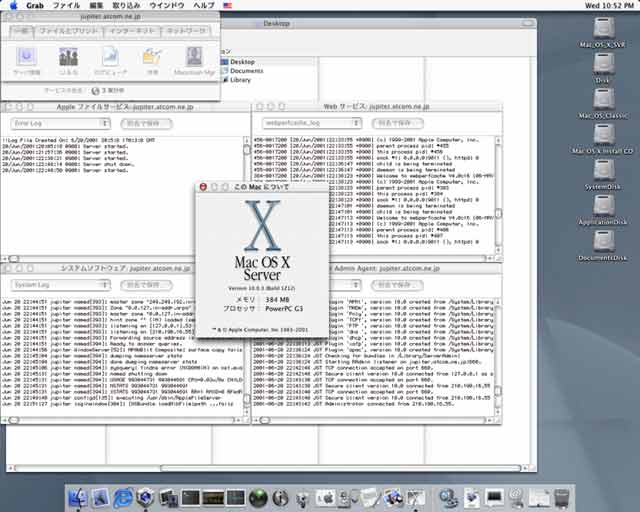Click the US flag input menu icon
Image resolution: width=640 pixels, height=512 pixels.
tap(228, 5)
